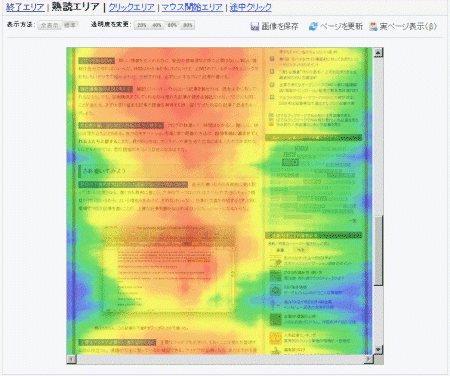Select the 全表示 display mode

(49, 25)
